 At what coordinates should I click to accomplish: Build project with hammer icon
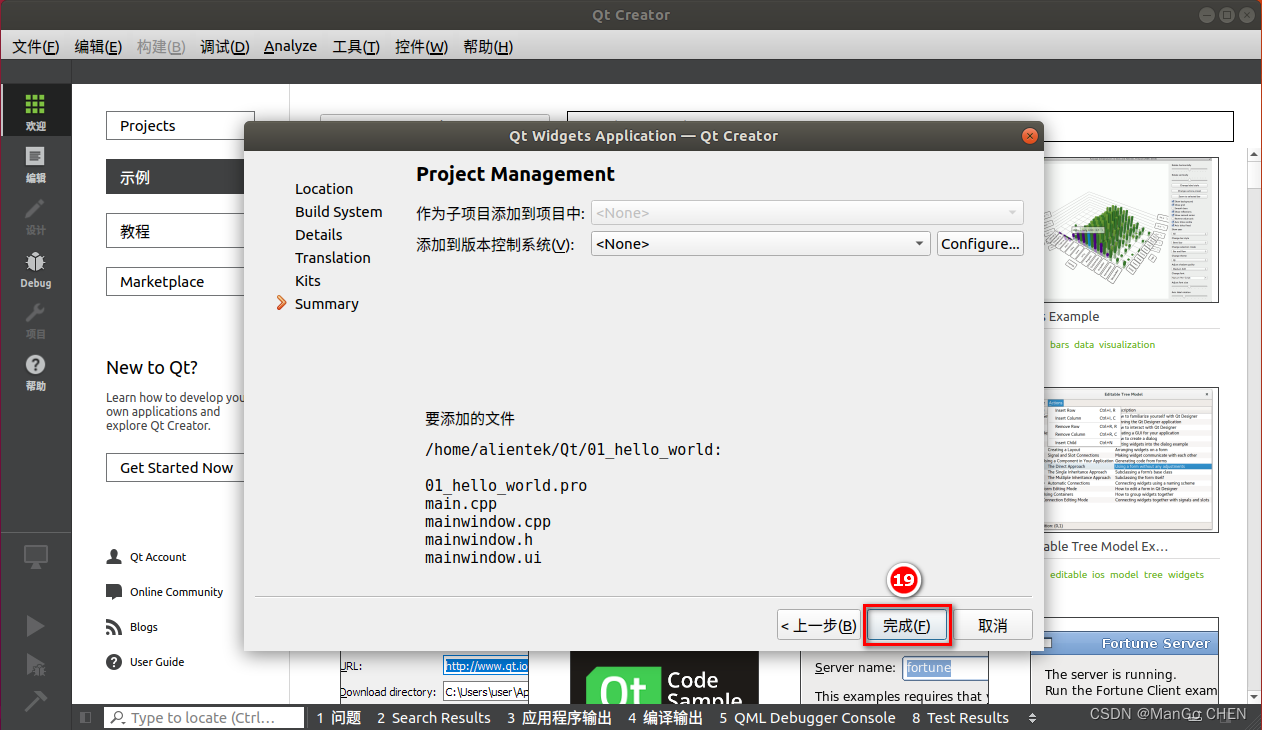pos(35,701)
